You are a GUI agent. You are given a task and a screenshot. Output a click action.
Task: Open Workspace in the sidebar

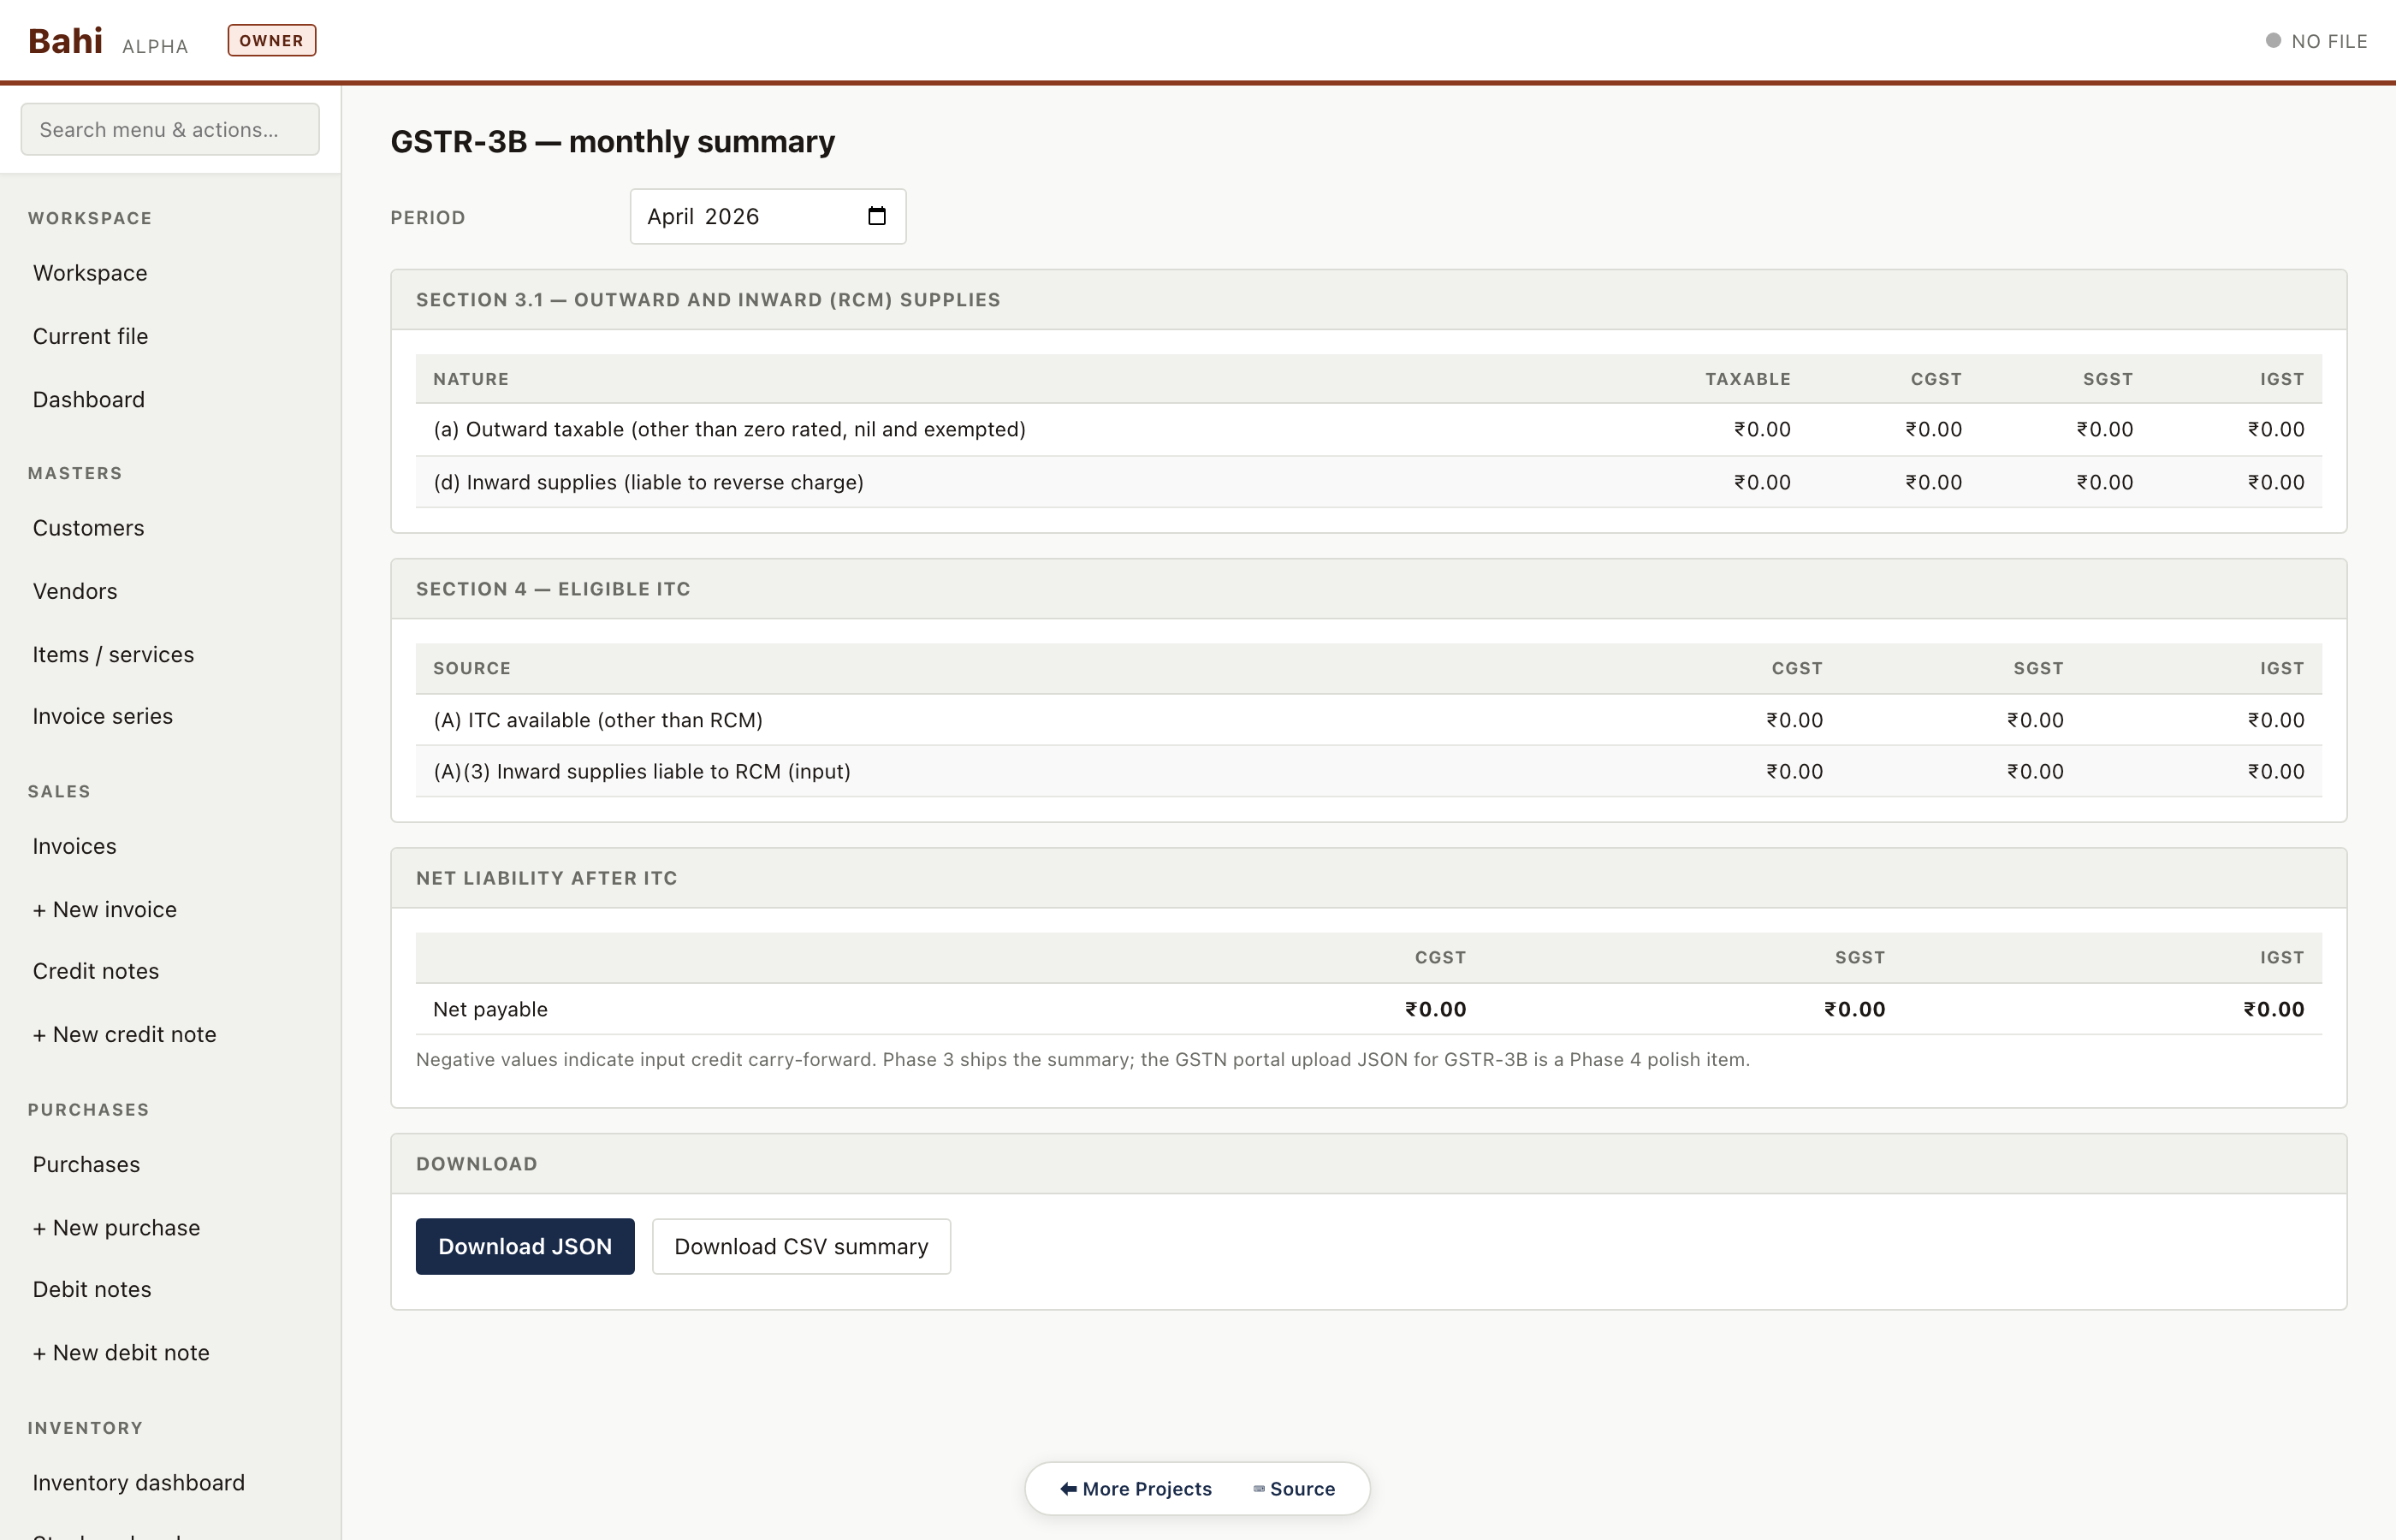click(90, 273)
